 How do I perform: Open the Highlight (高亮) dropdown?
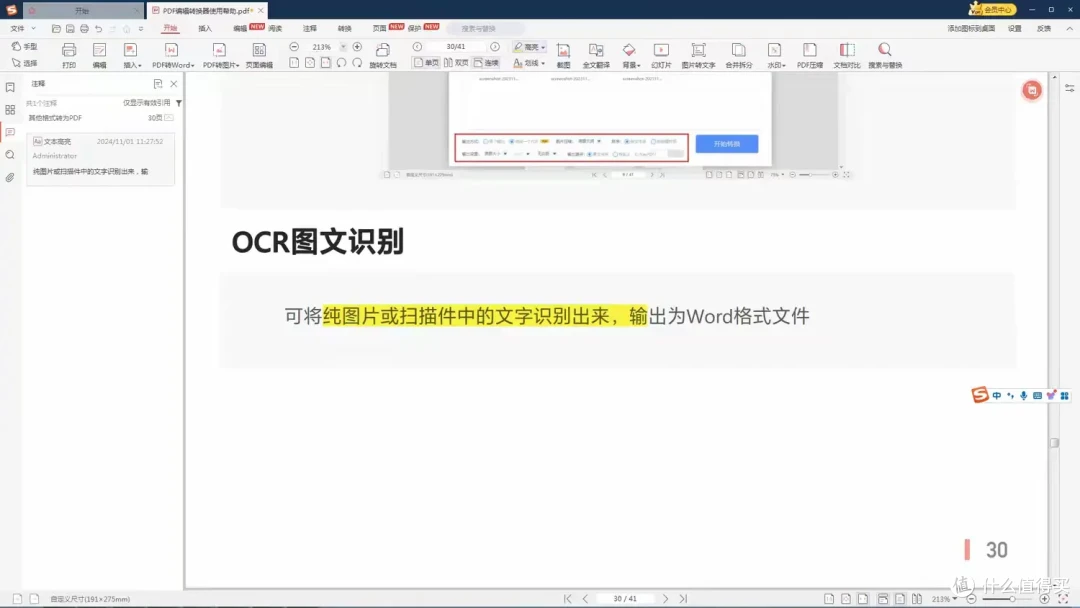pos(543,47)
